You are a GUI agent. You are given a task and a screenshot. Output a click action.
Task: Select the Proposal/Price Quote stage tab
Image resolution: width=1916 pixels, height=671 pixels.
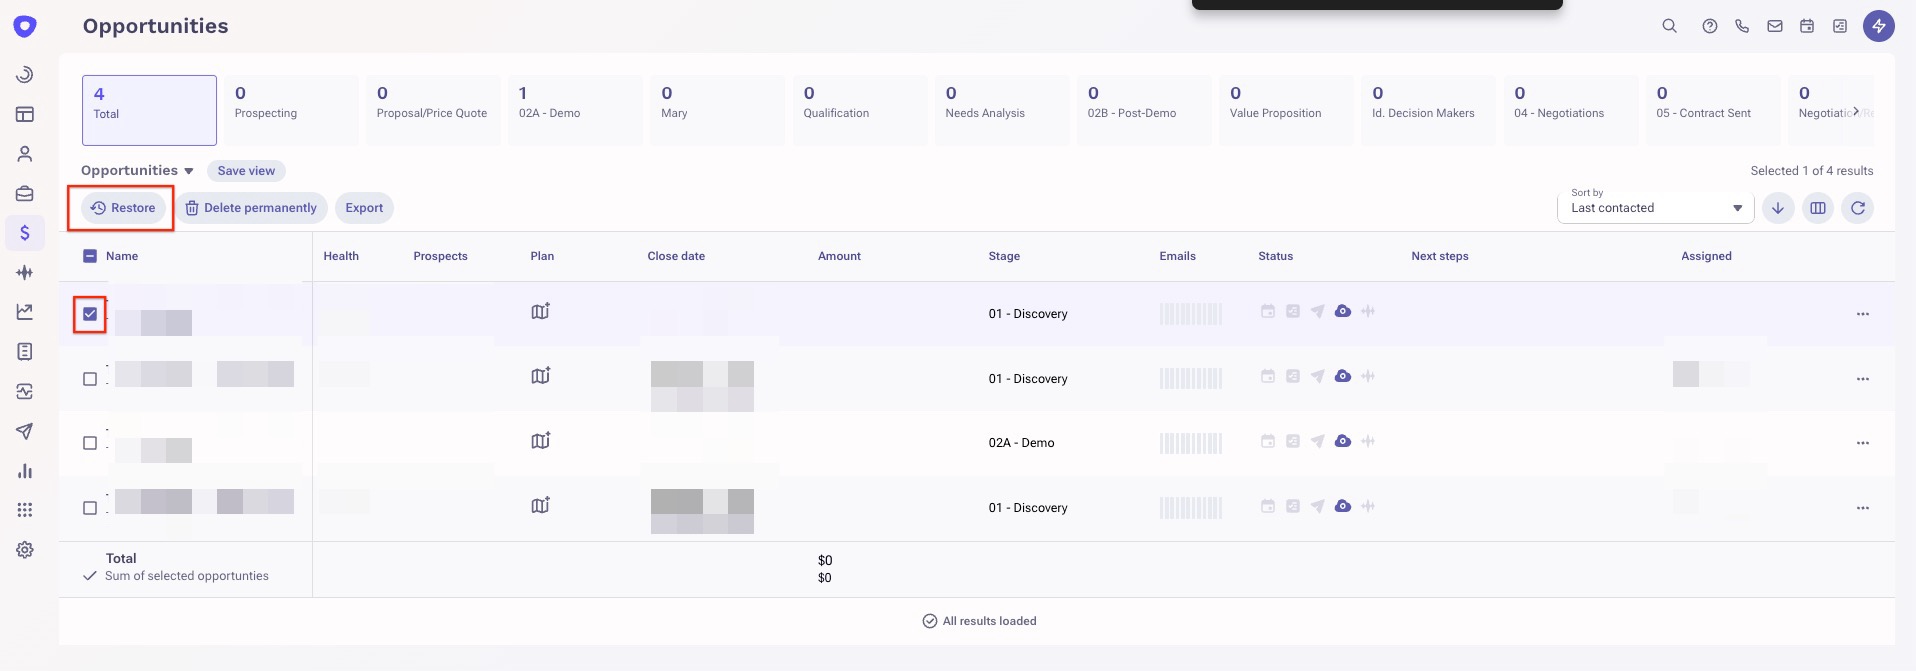tap(433, 110)
